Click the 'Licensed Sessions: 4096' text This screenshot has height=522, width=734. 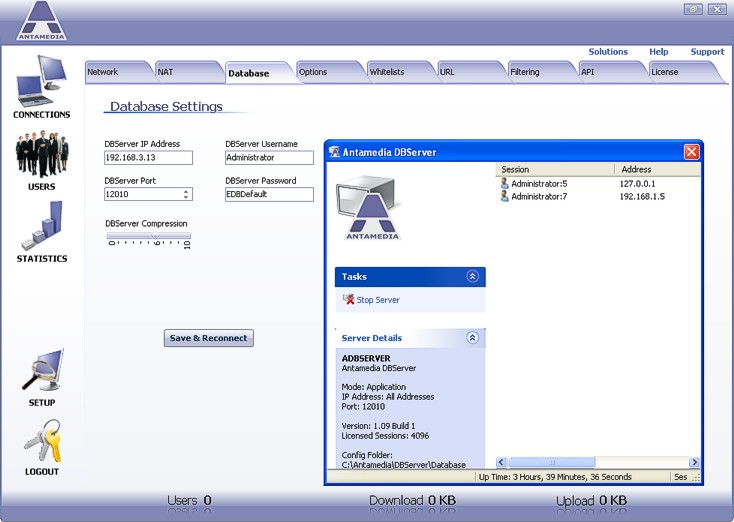385,436
